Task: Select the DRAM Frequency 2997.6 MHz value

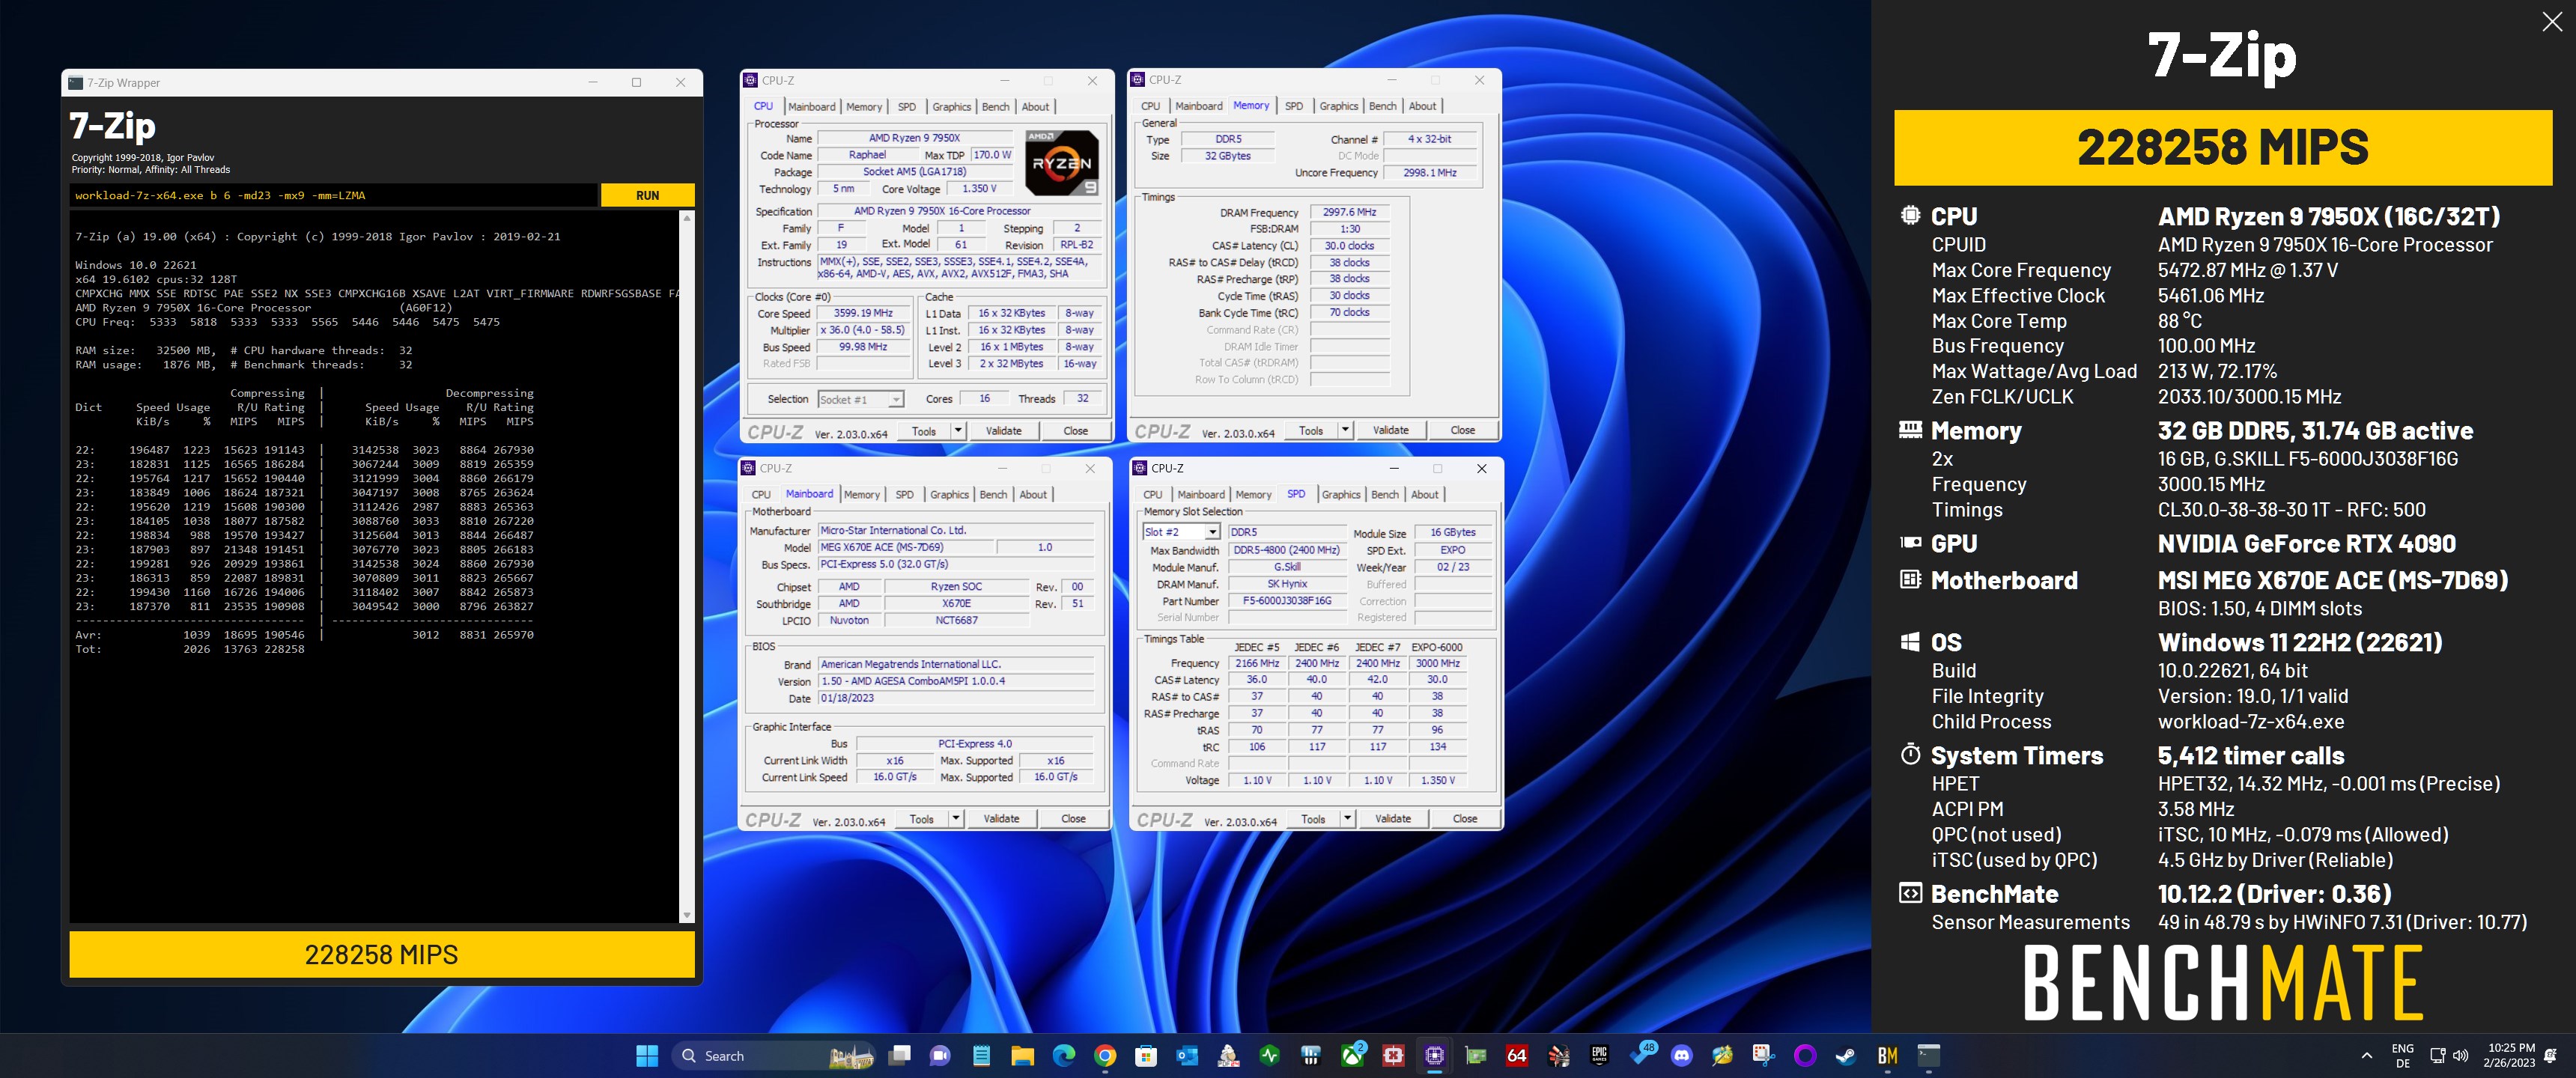Action: (x=1349, y=213)
